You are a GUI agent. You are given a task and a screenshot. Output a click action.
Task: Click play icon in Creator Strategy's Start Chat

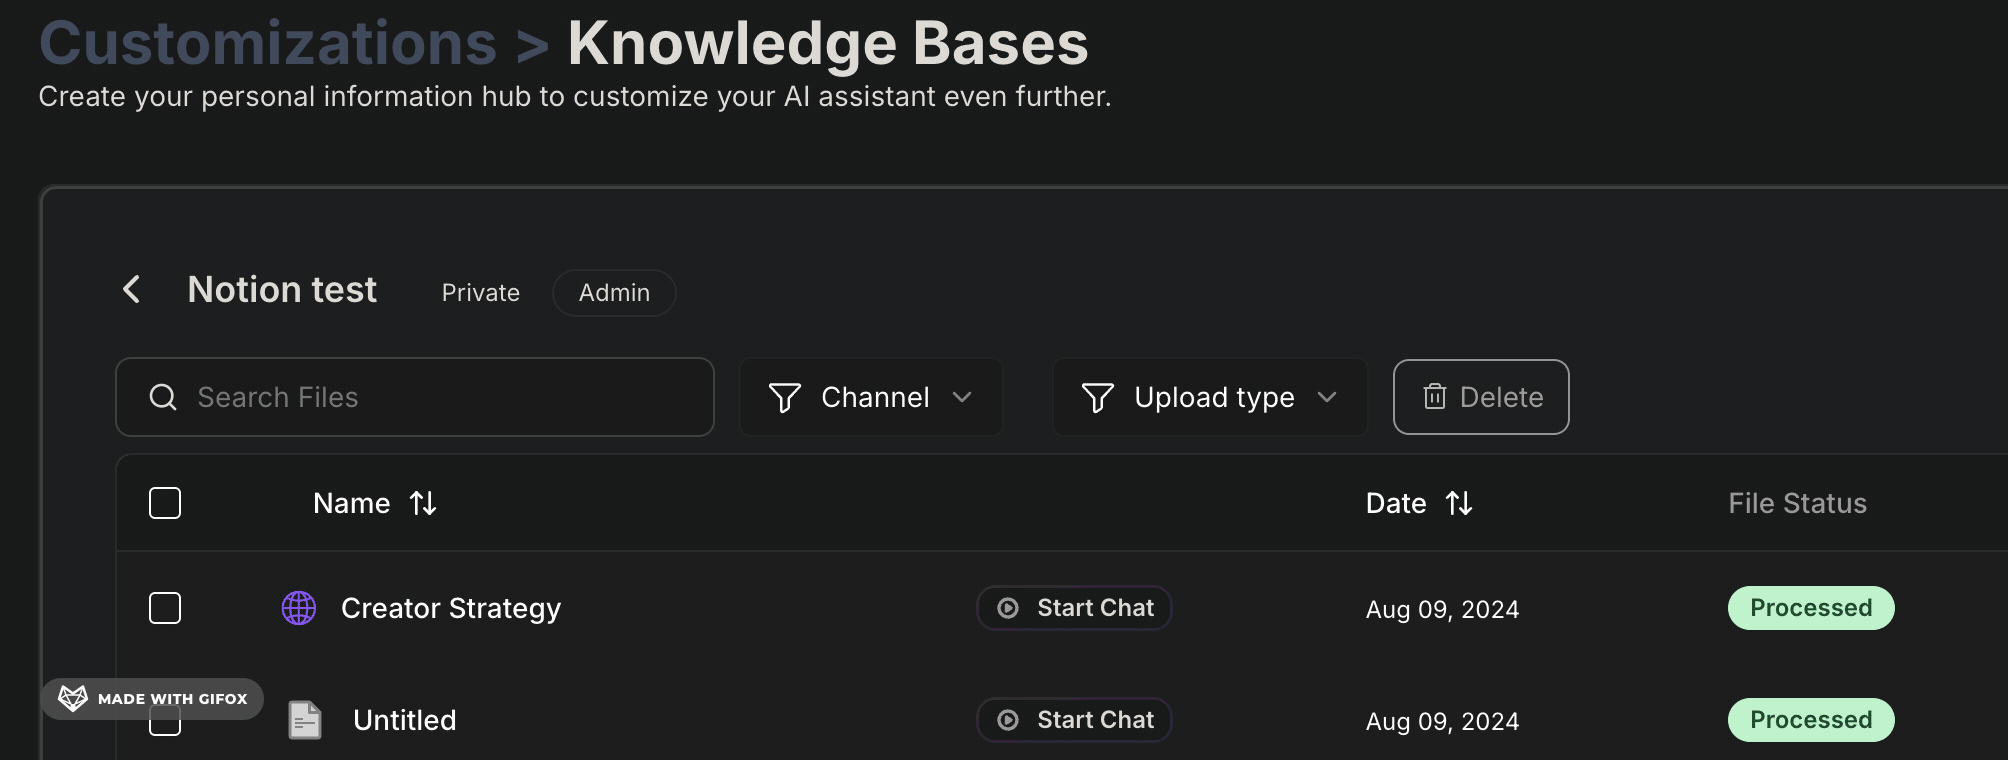pyautogui.click(x=1008, y=608)
